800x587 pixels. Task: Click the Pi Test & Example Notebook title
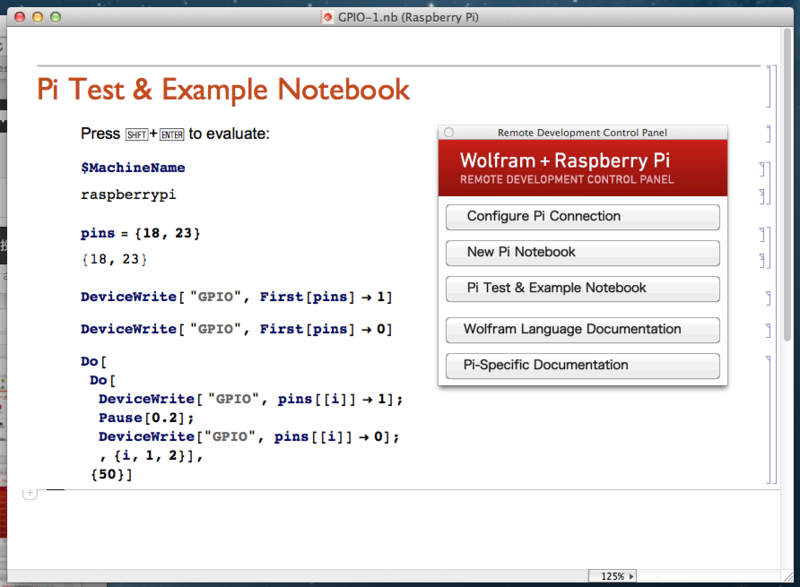(x=223, y=90)
